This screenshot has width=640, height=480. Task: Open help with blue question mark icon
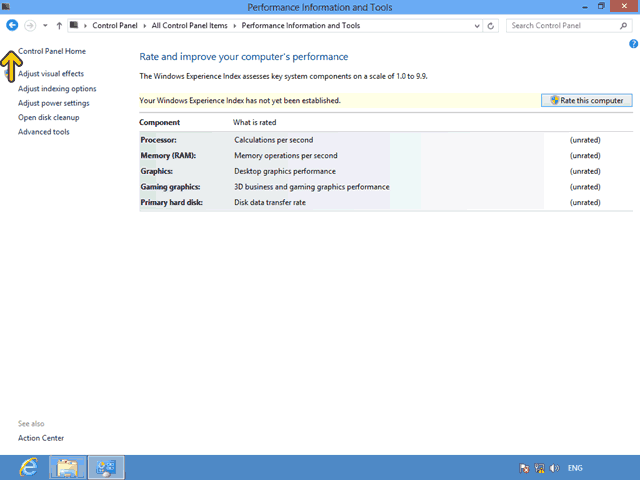(x=633, y=44)
